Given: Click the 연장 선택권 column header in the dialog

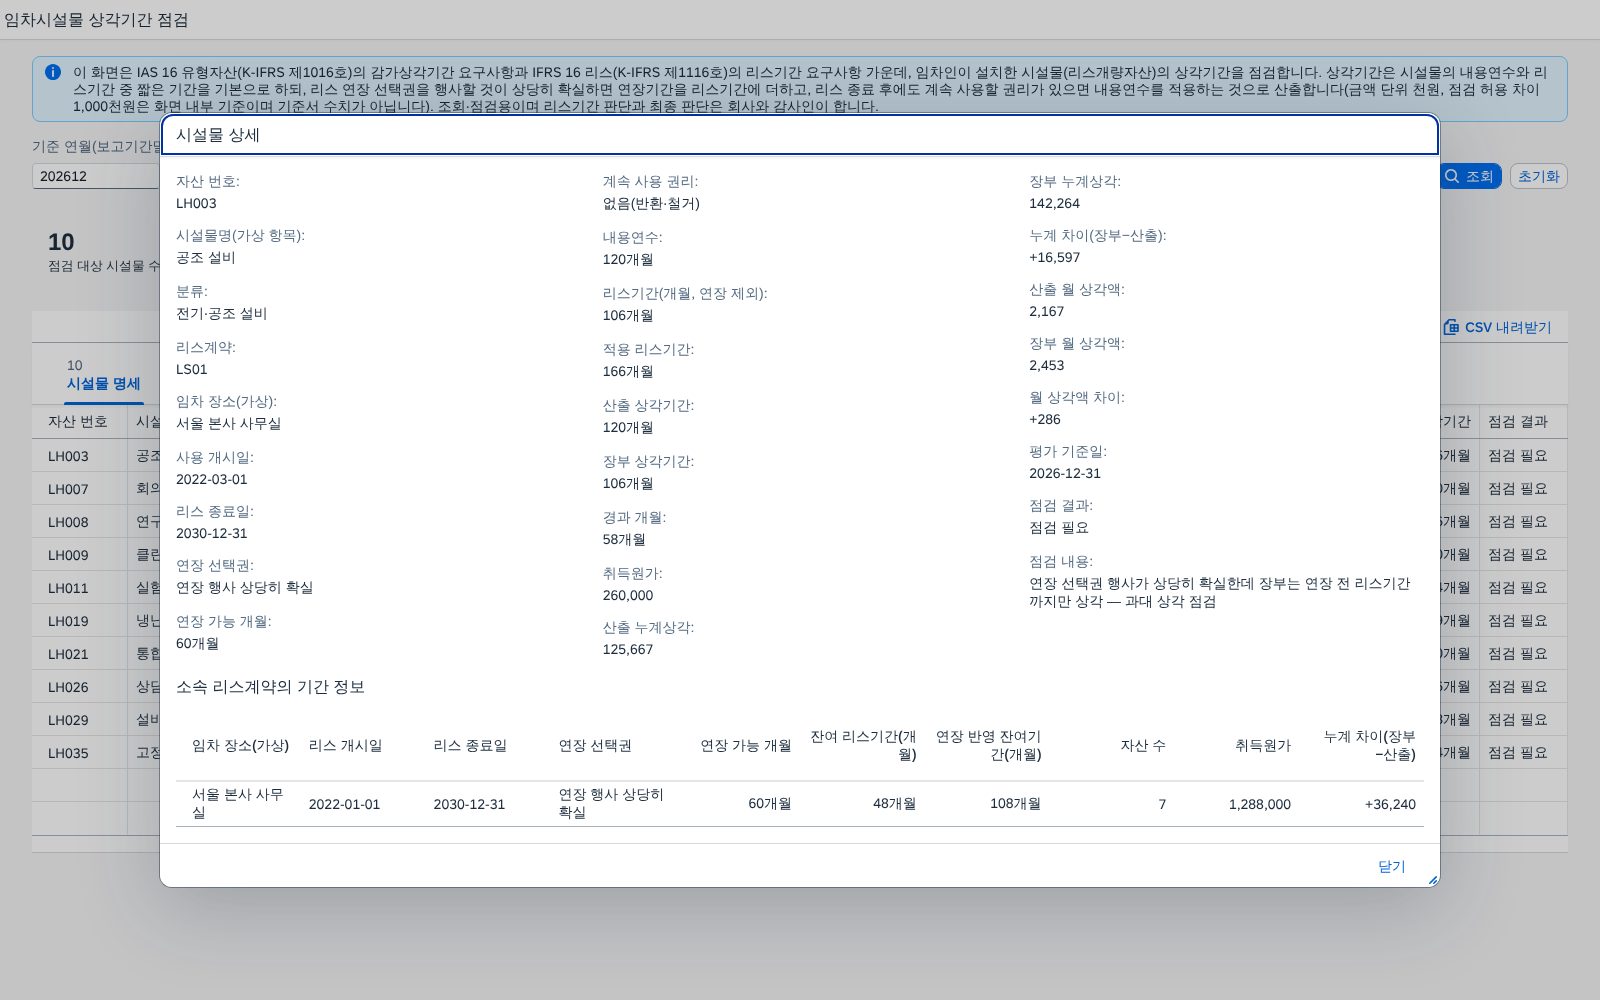Looking at the screenshot, I should [595, 745].
